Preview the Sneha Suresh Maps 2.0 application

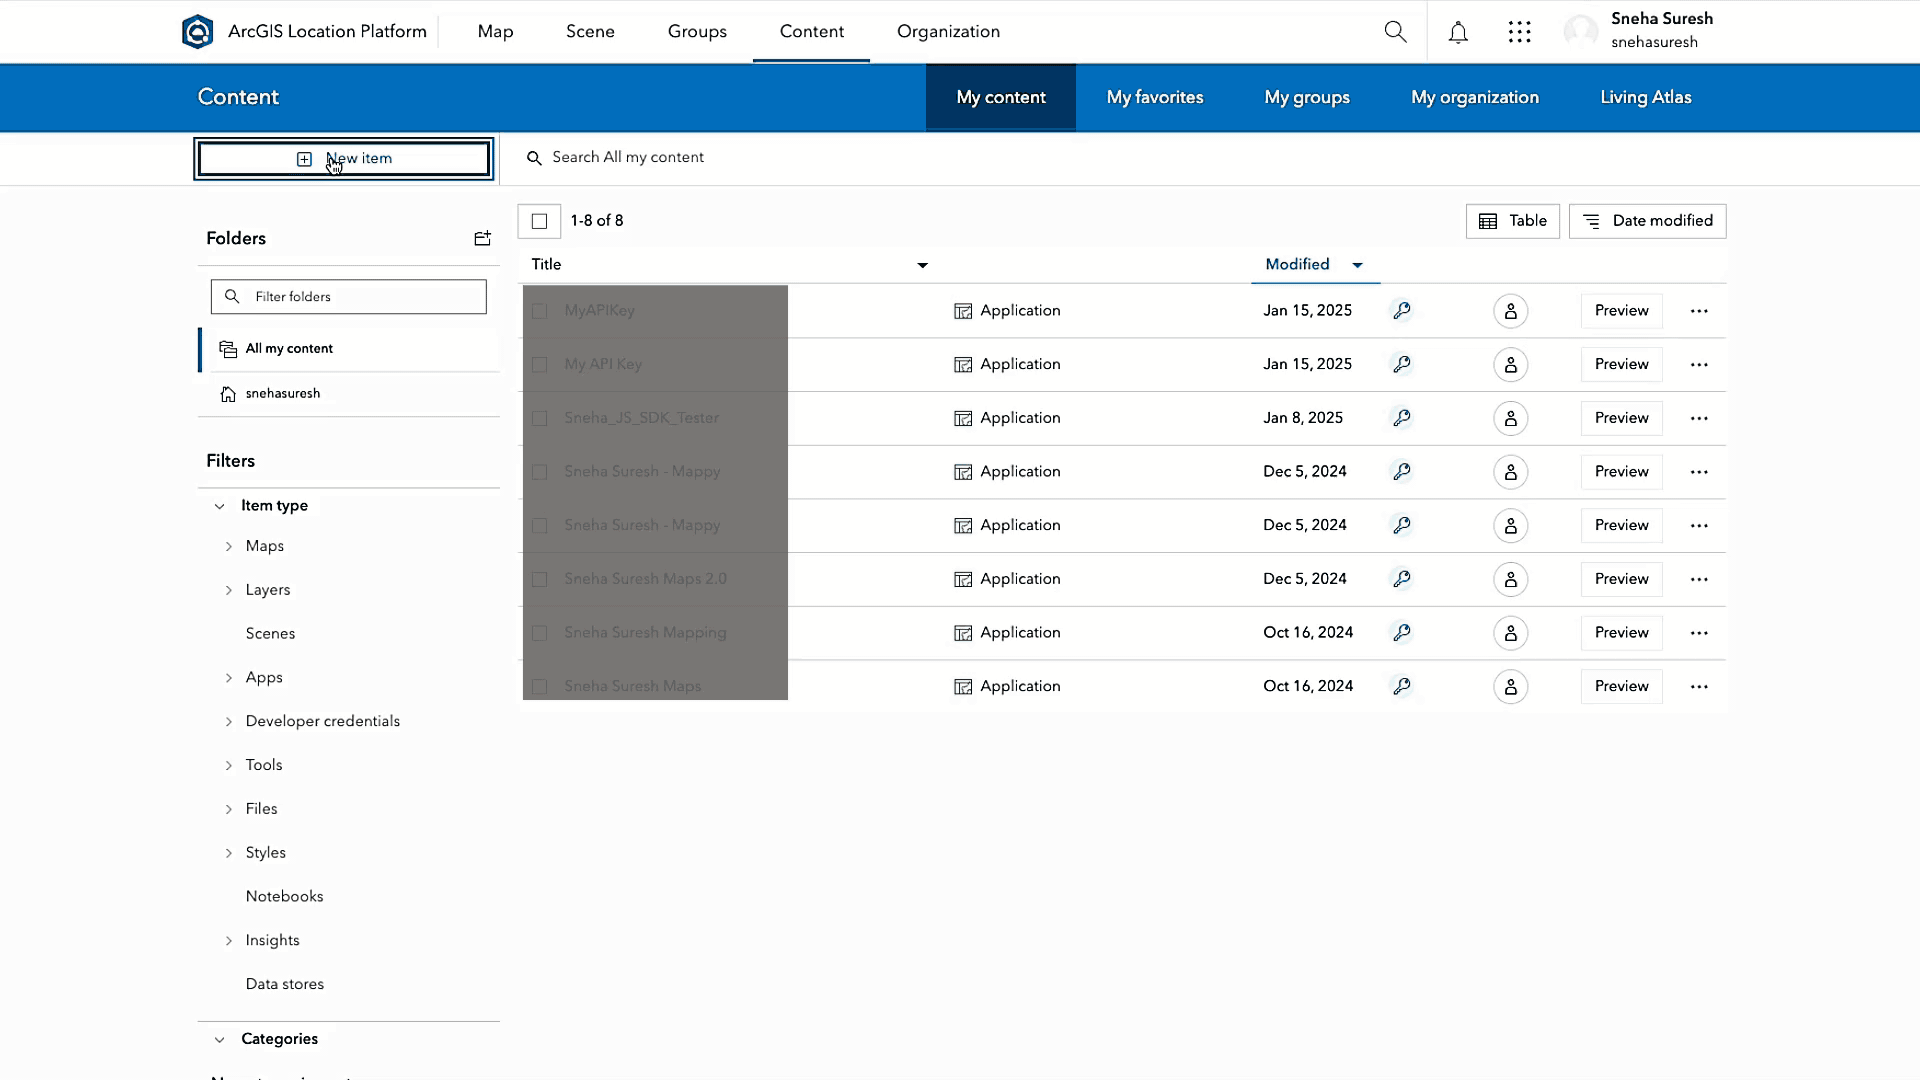point(1621,579)
